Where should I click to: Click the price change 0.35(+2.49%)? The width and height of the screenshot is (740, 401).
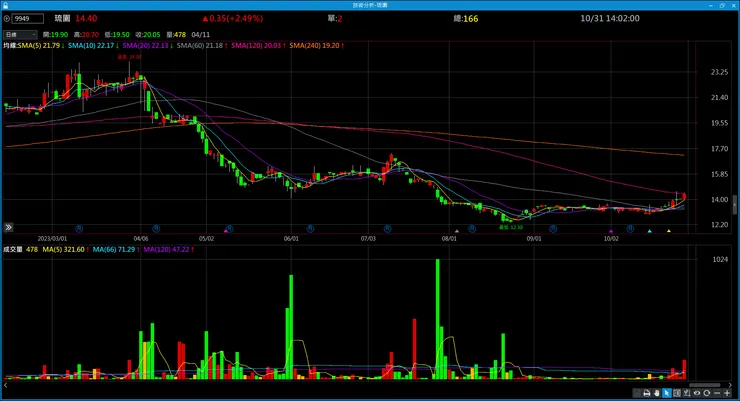coord(233,19)
